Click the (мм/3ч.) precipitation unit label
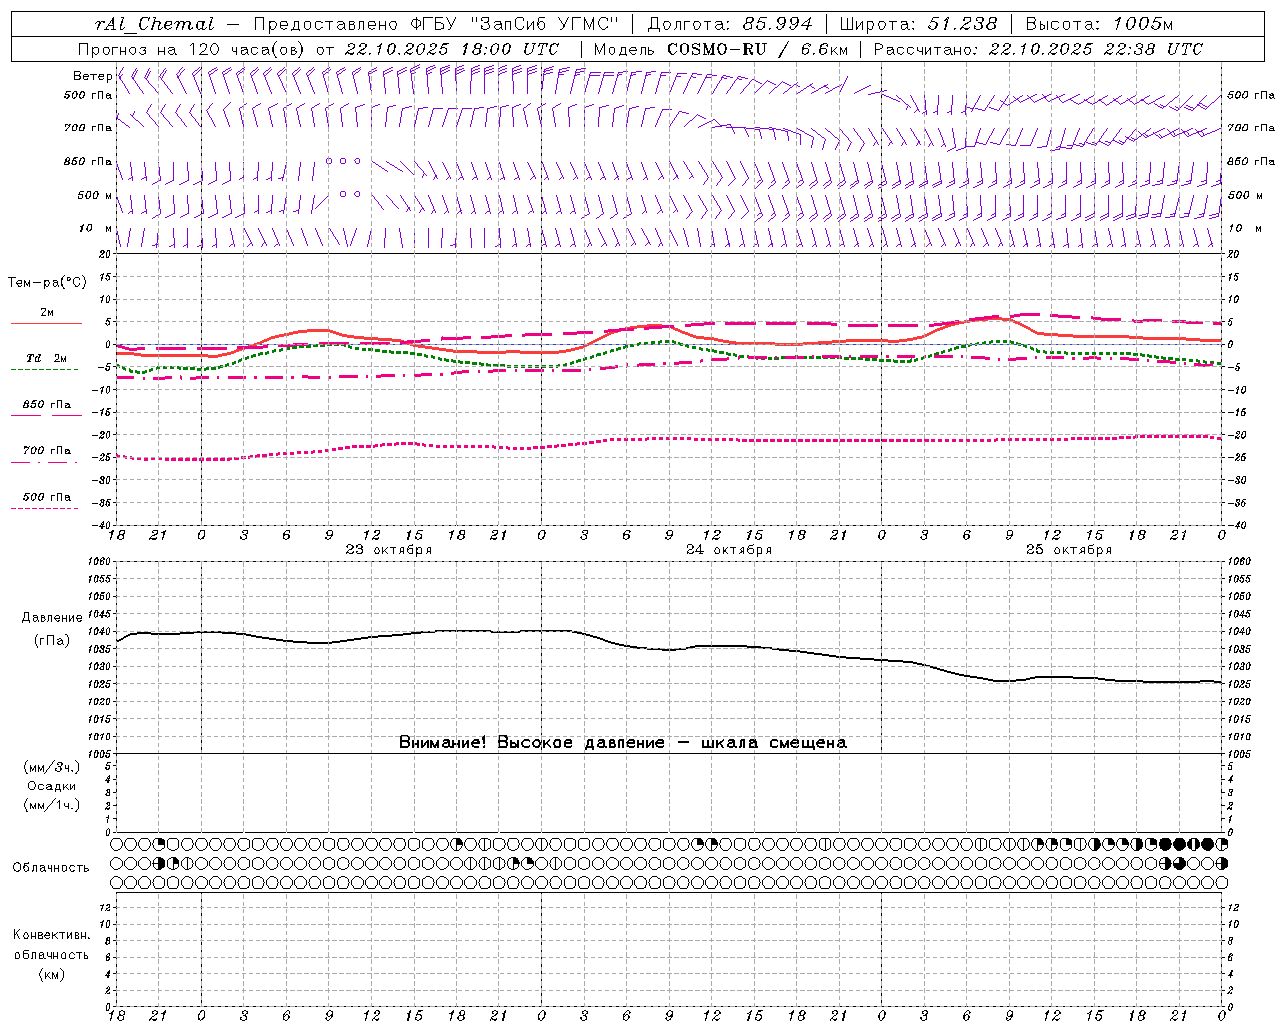The height and width of the screenshot is (1024, 1280). (x=52, y=767)
